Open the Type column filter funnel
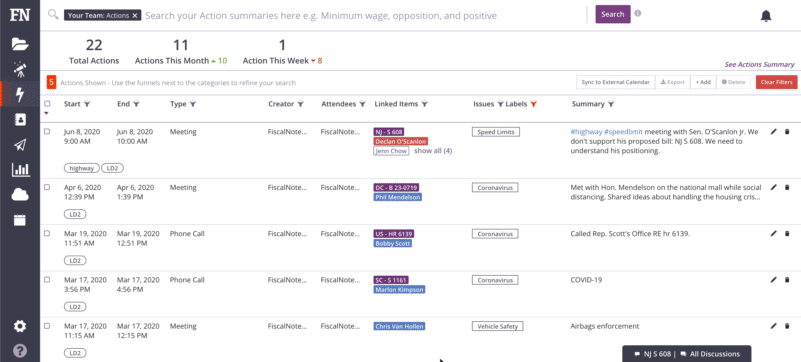Screen dimensions: 801x362 point(193,104)
